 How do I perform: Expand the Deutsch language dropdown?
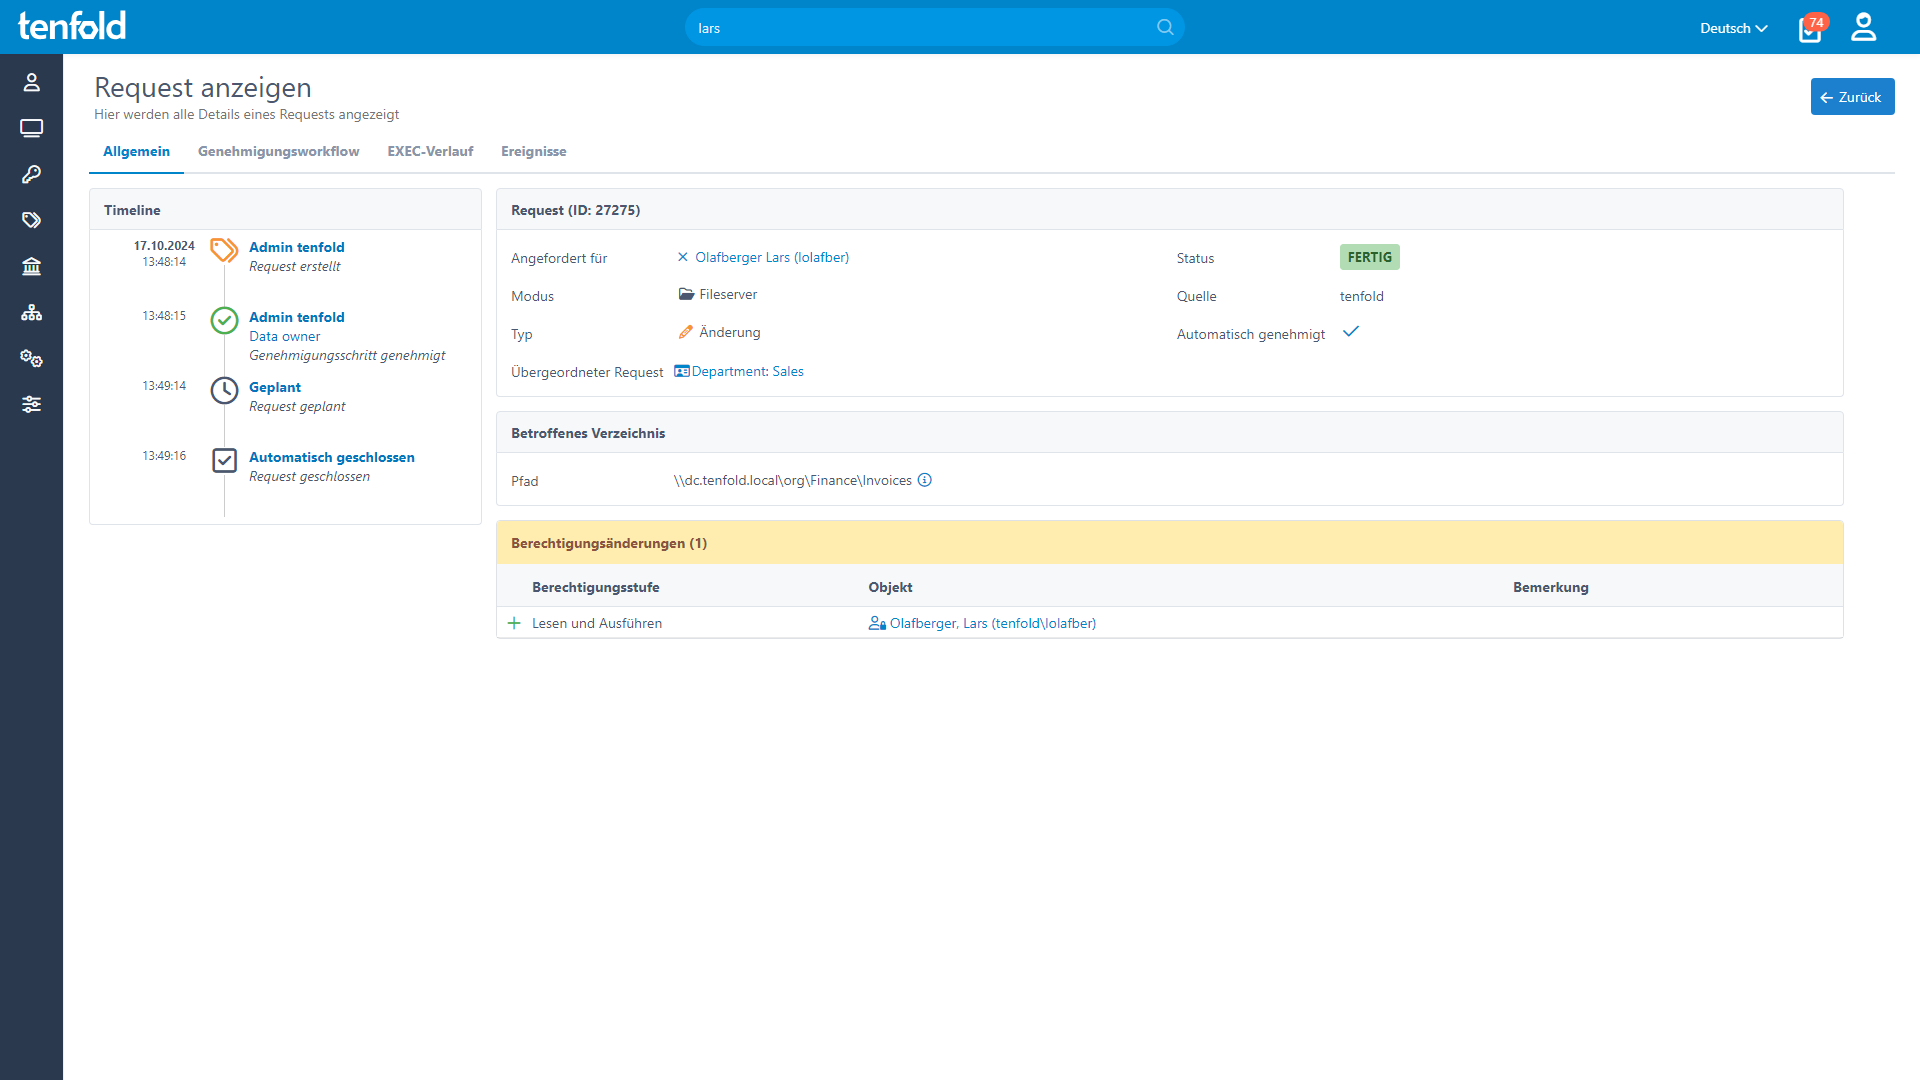click(1733, 28)
